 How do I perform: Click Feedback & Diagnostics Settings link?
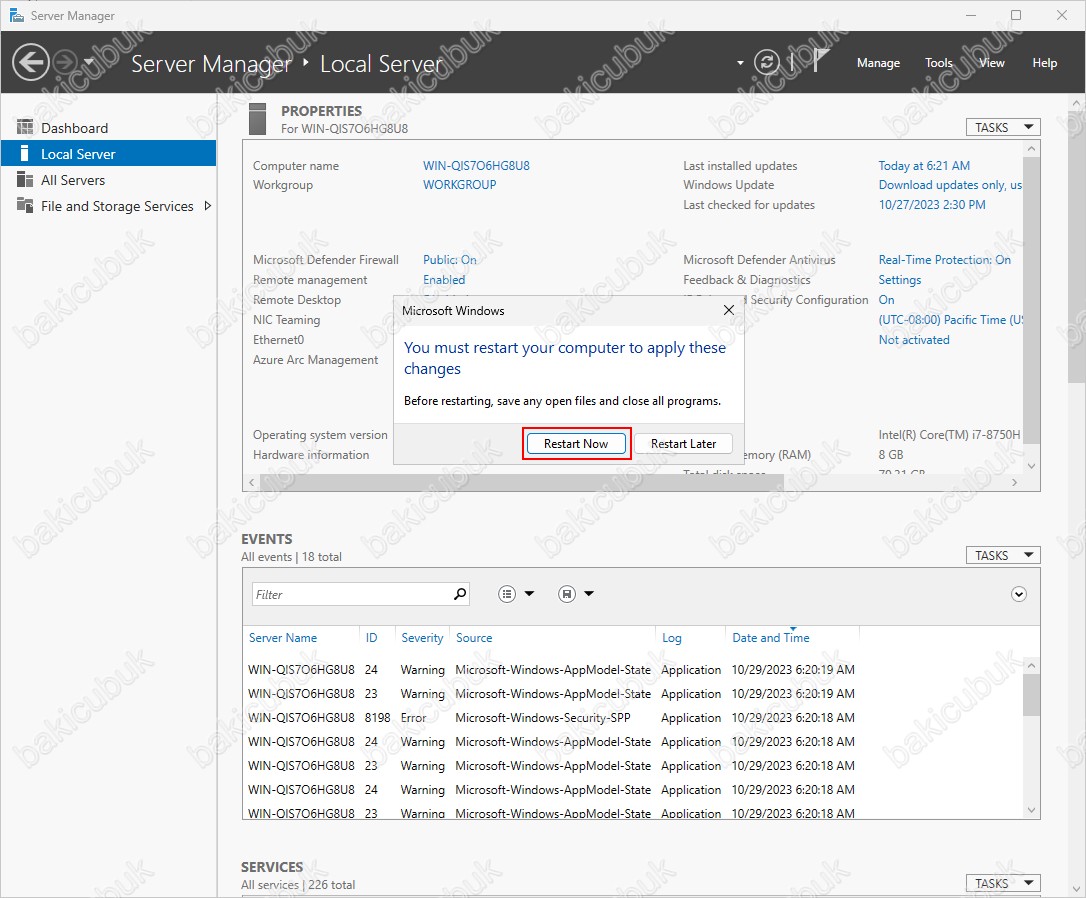tap(900, 280)
